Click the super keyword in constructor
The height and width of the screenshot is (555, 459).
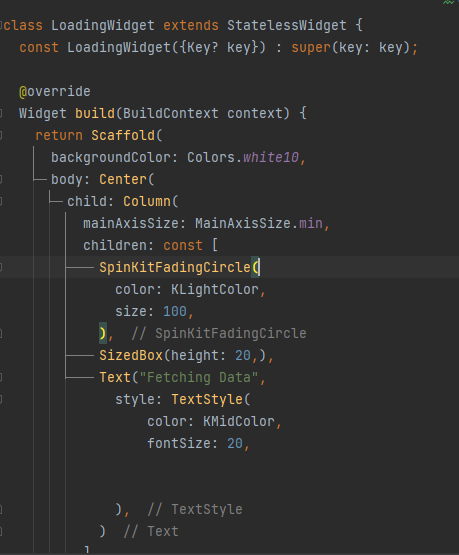click(311, 47)
